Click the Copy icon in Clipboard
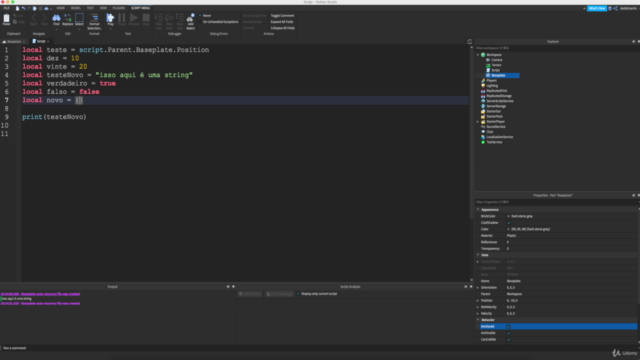640x360 pixels. coord(18,22)
